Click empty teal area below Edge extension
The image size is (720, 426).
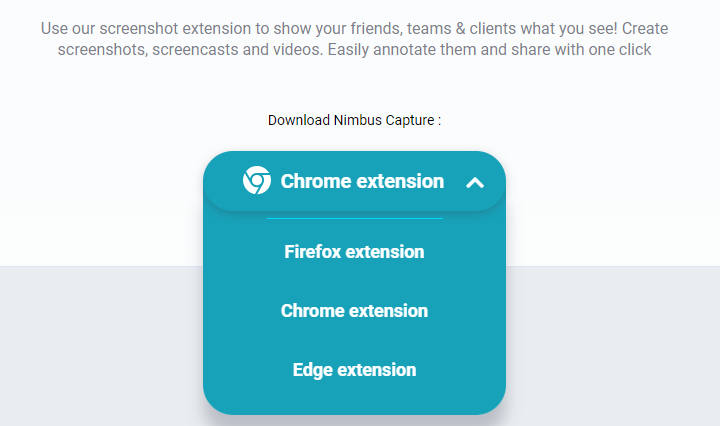tap(354, 398)
